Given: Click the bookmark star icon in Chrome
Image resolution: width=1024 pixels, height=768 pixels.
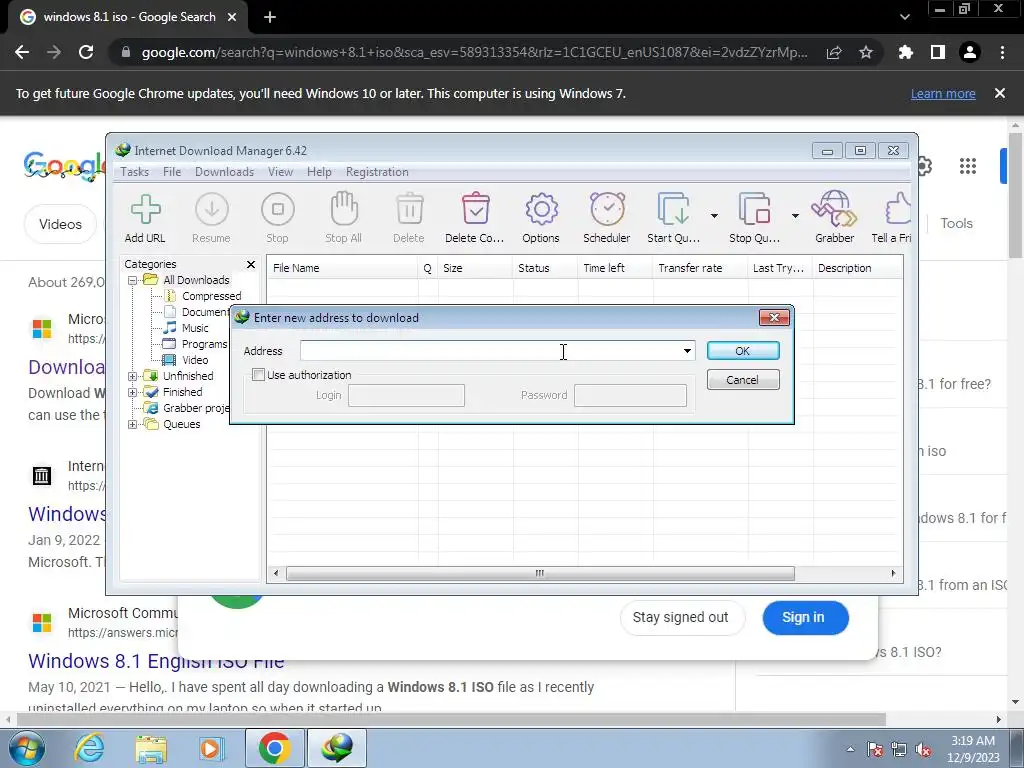Looking at the screenshot, I should click(x=866, y=52).
